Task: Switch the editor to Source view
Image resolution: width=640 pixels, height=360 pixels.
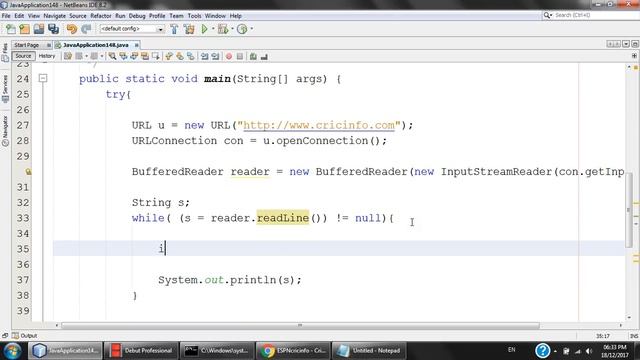Action: (23, 56)
